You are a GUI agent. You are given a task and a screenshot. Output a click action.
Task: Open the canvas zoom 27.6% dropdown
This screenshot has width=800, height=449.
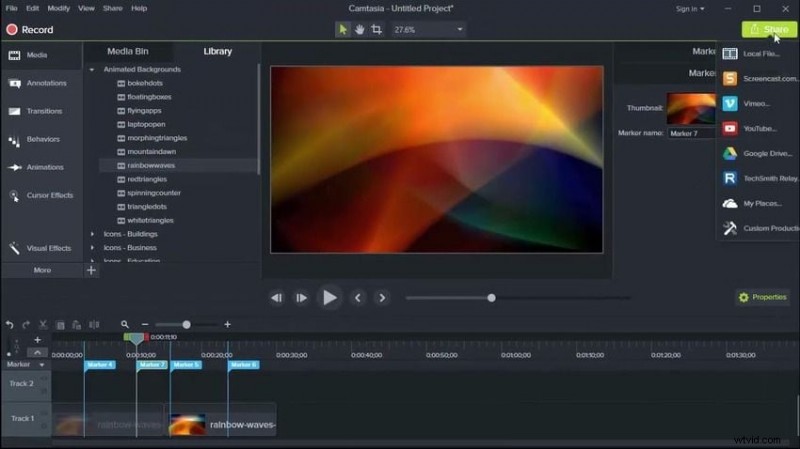click(x=428, y=30)
